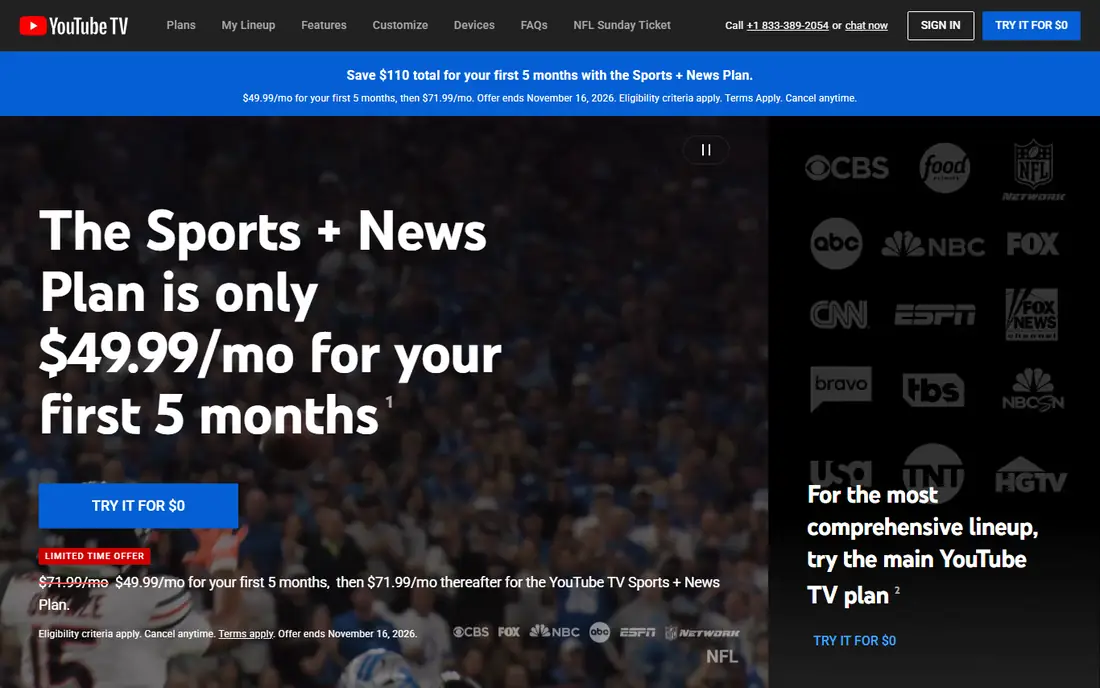Click the Fox News channel logo
The height and width of the screenshot is (688, 1100).
tap(1031, 314)
